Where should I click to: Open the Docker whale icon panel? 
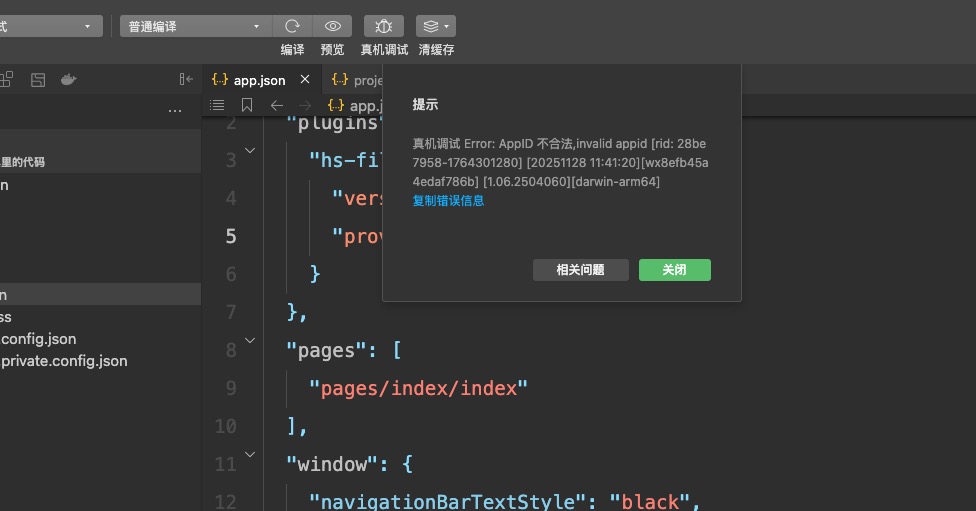point(69,80)
